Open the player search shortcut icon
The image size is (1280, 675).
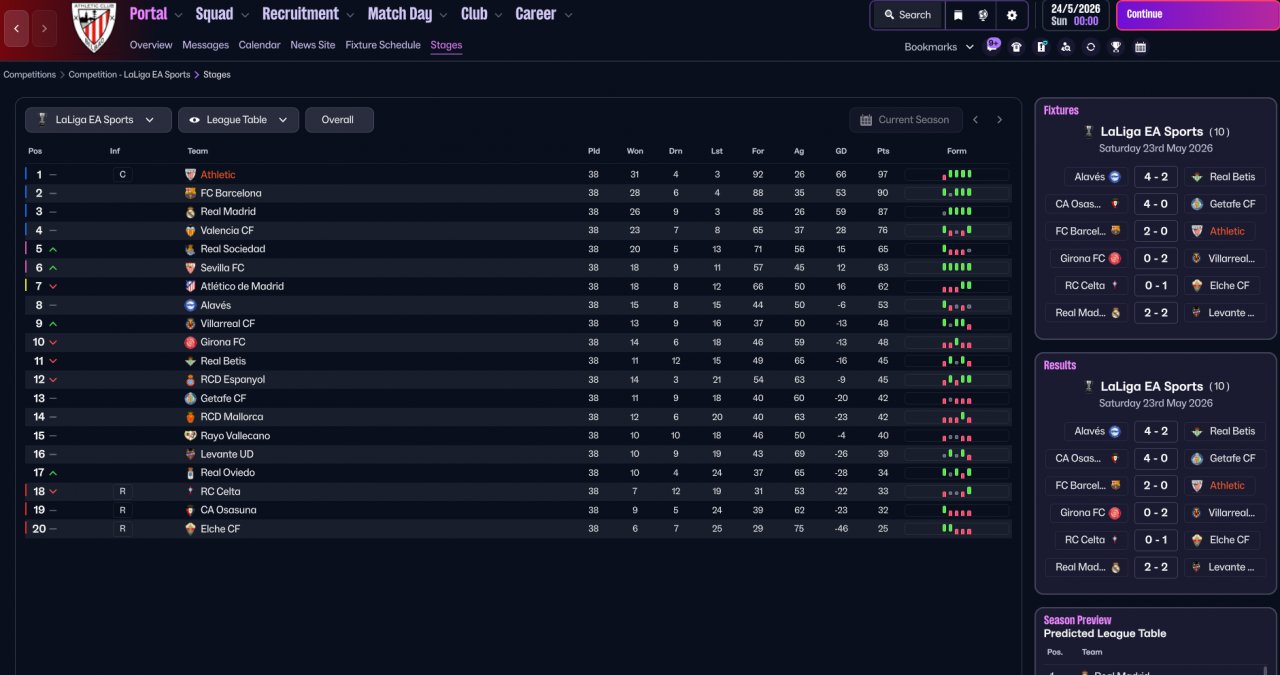(x=1066, y=47)
